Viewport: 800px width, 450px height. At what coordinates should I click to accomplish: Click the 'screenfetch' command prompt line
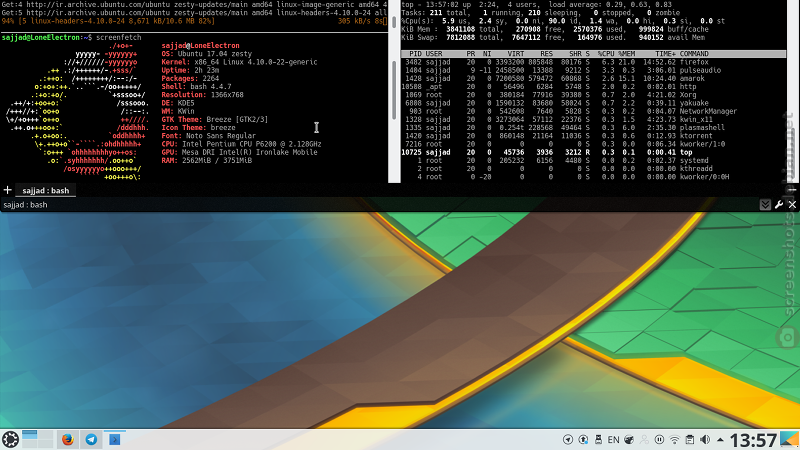71,37
